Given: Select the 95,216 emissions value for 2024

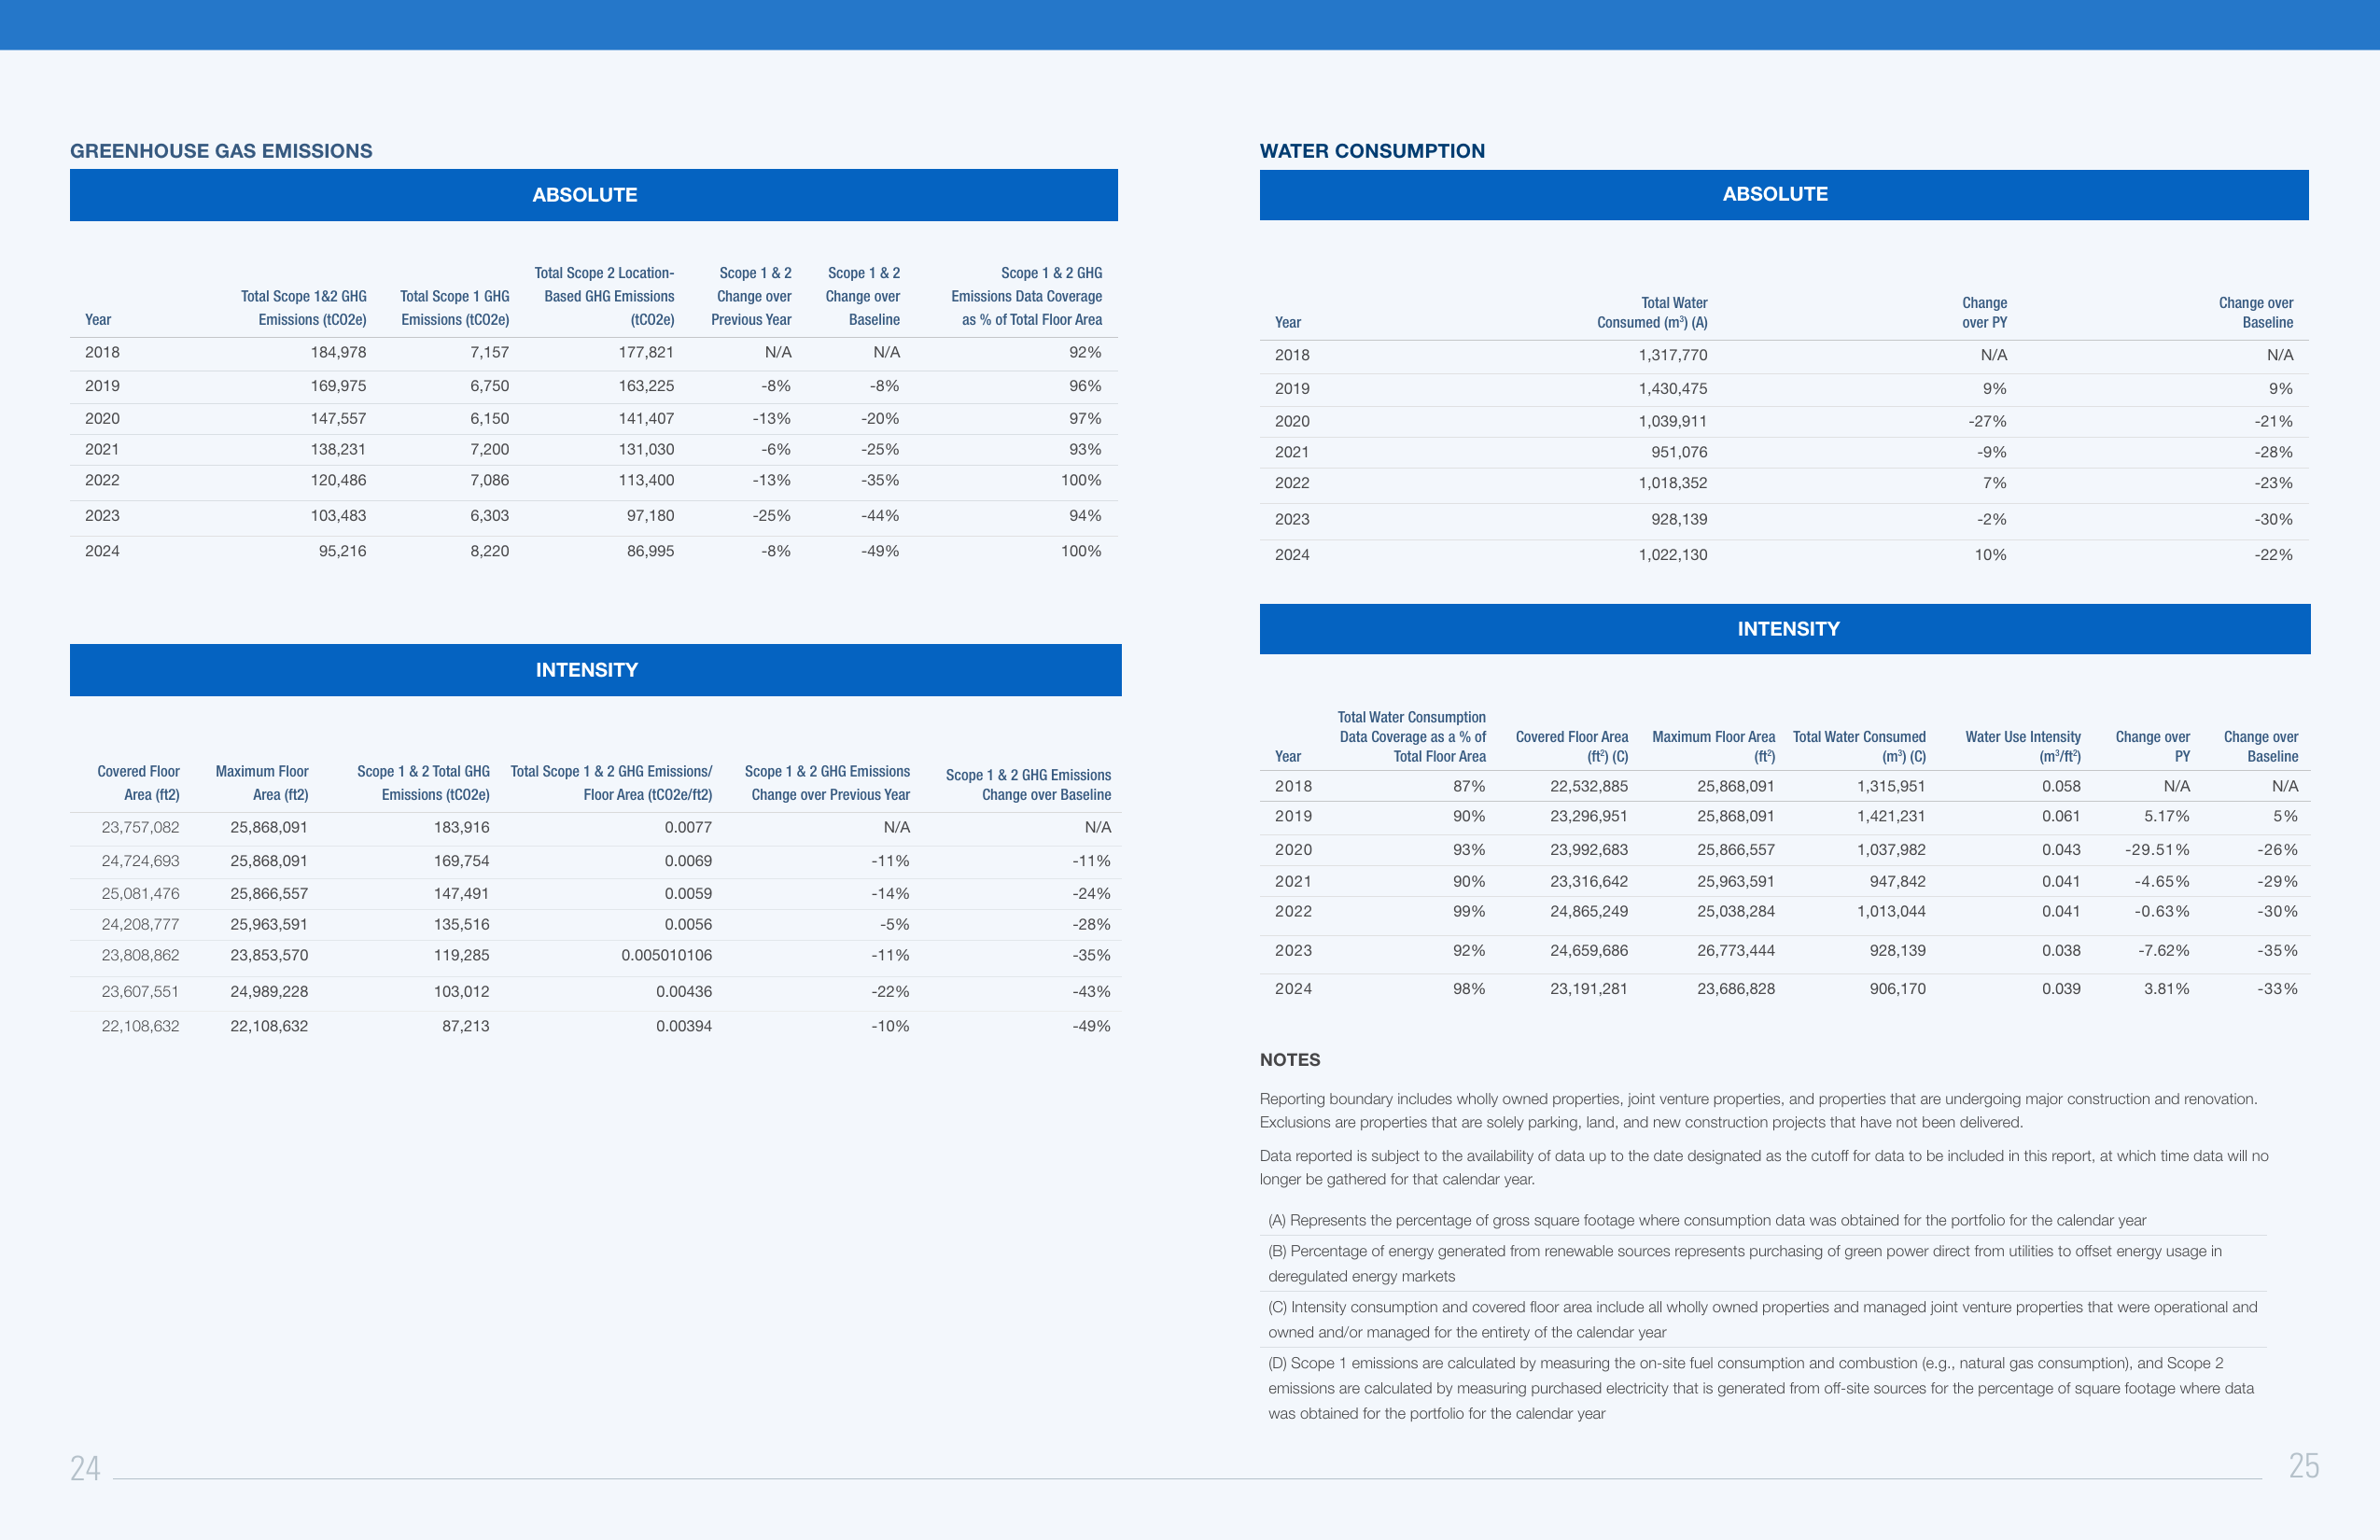Looking at the screenshot, I should pos(342,551).
